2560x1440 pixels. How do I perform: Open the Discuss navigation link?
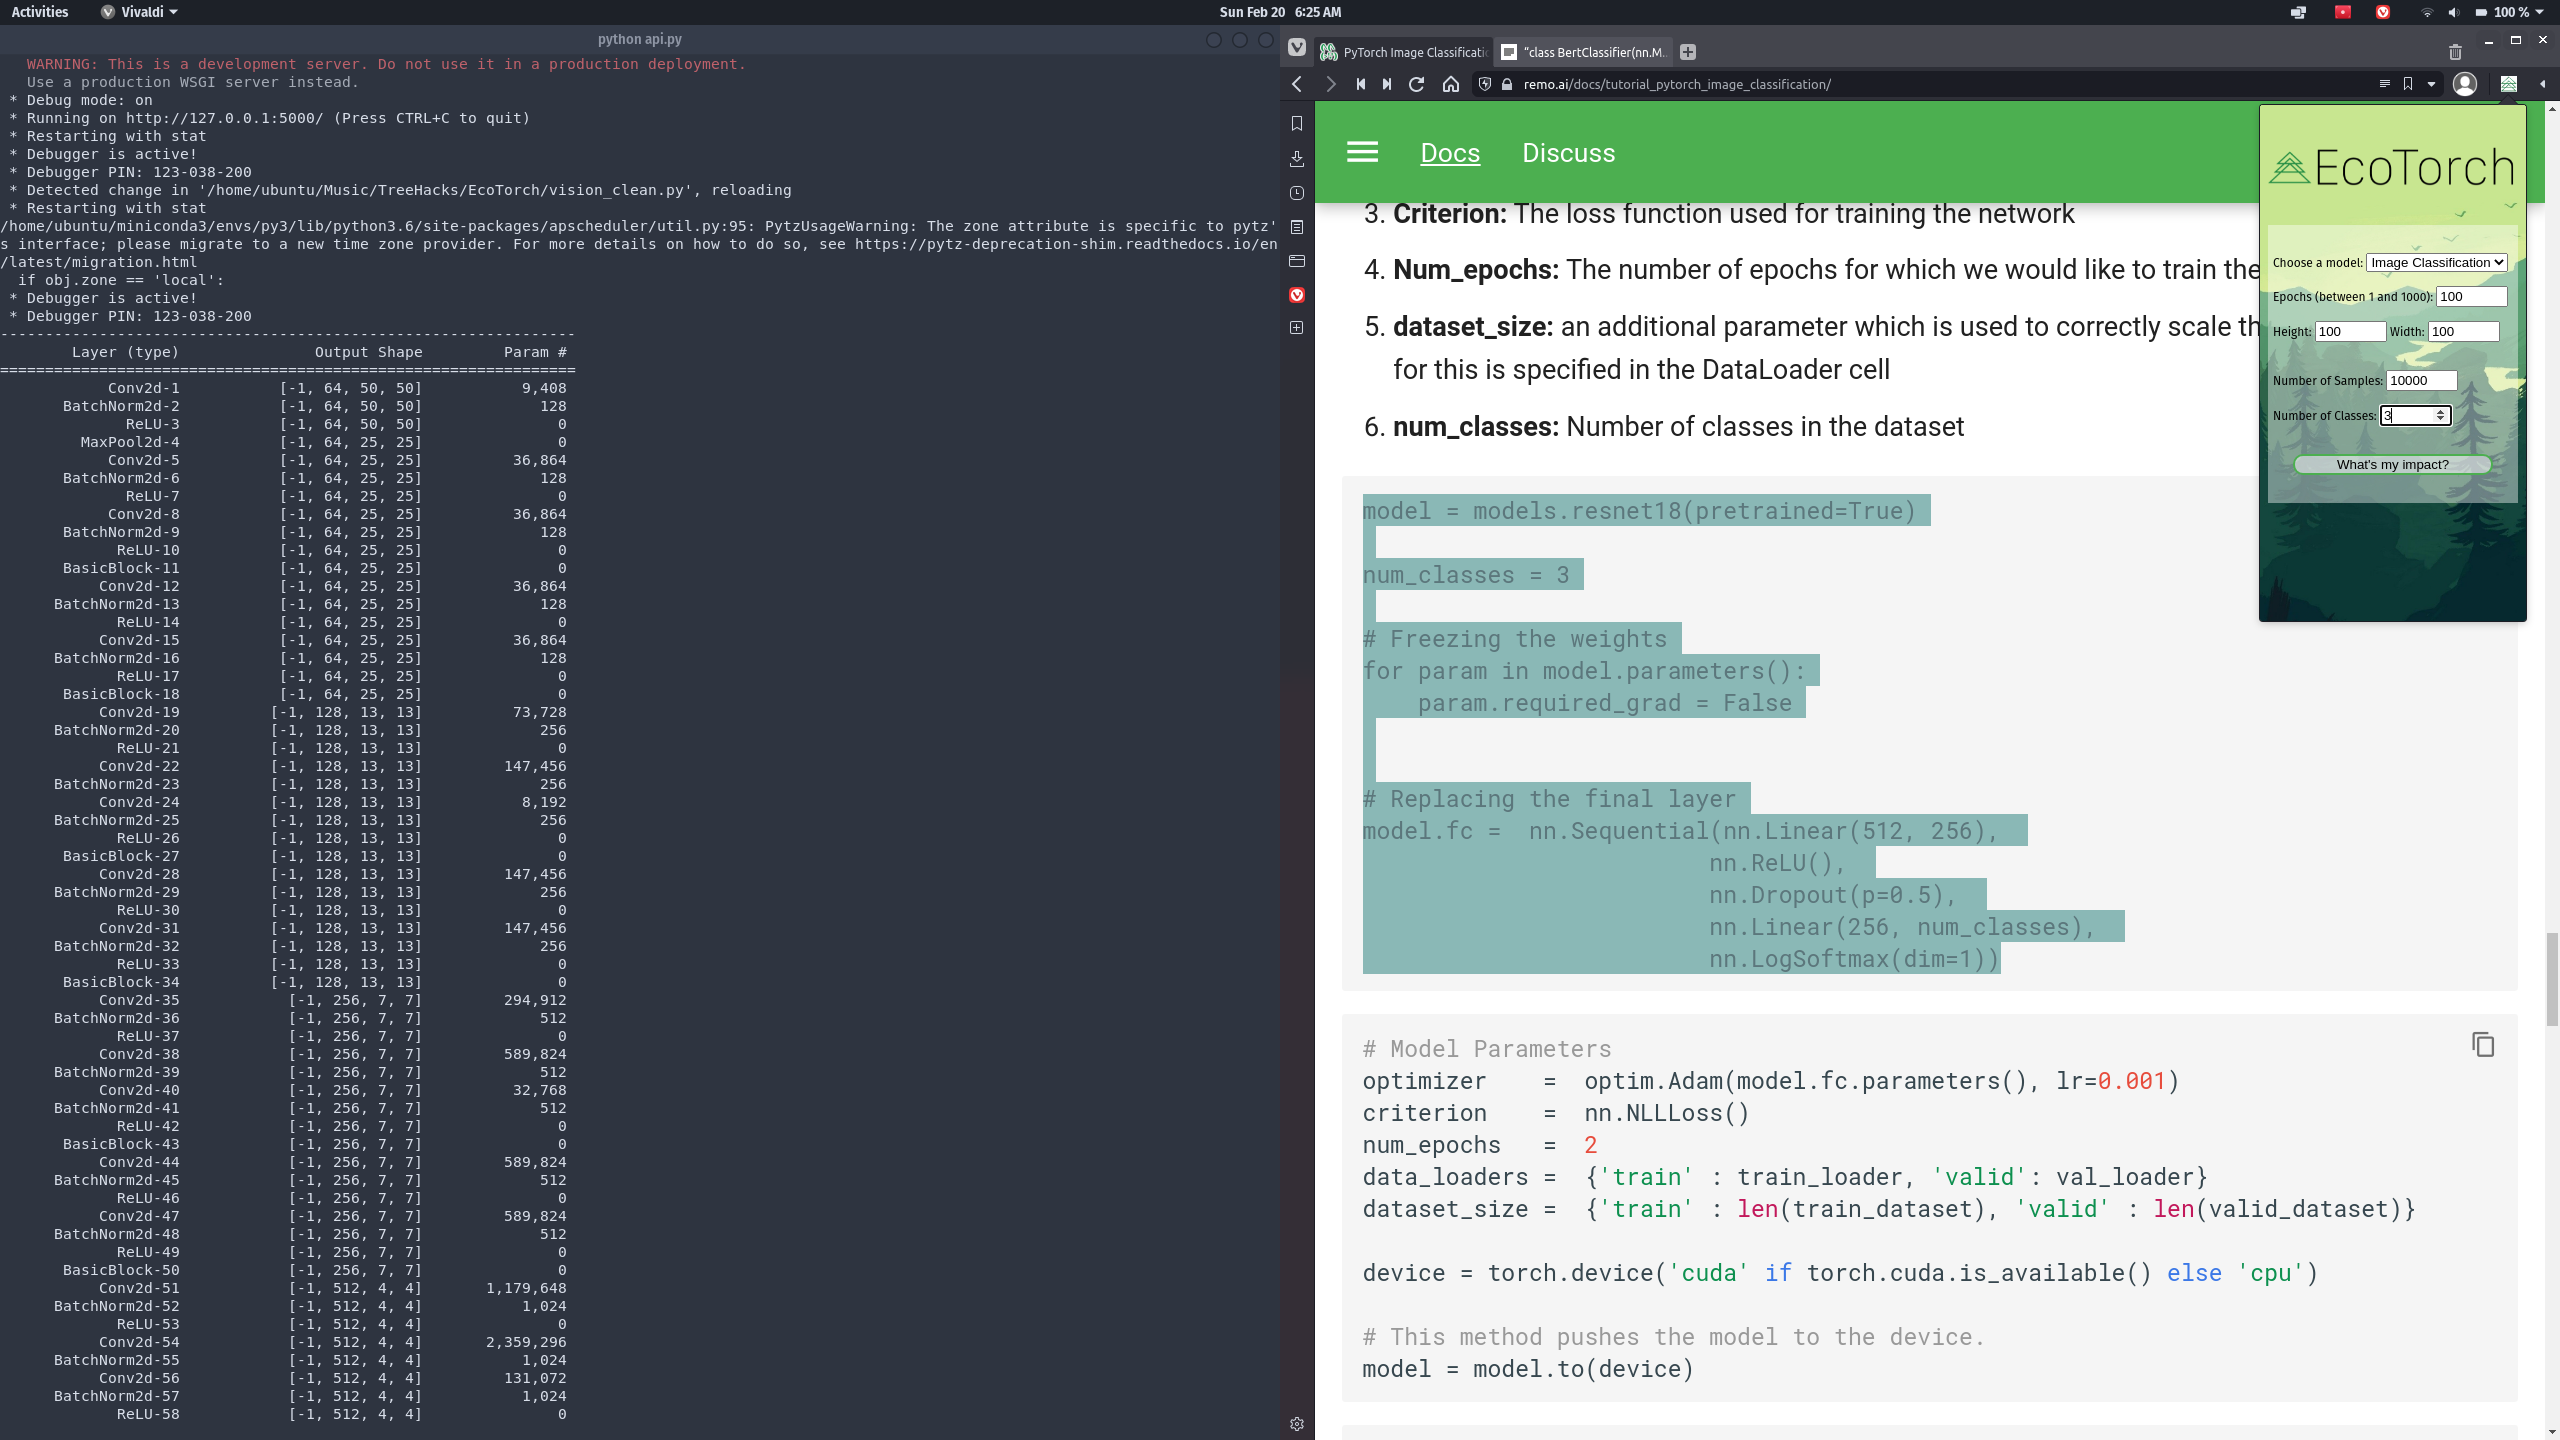coord(1568,153)
